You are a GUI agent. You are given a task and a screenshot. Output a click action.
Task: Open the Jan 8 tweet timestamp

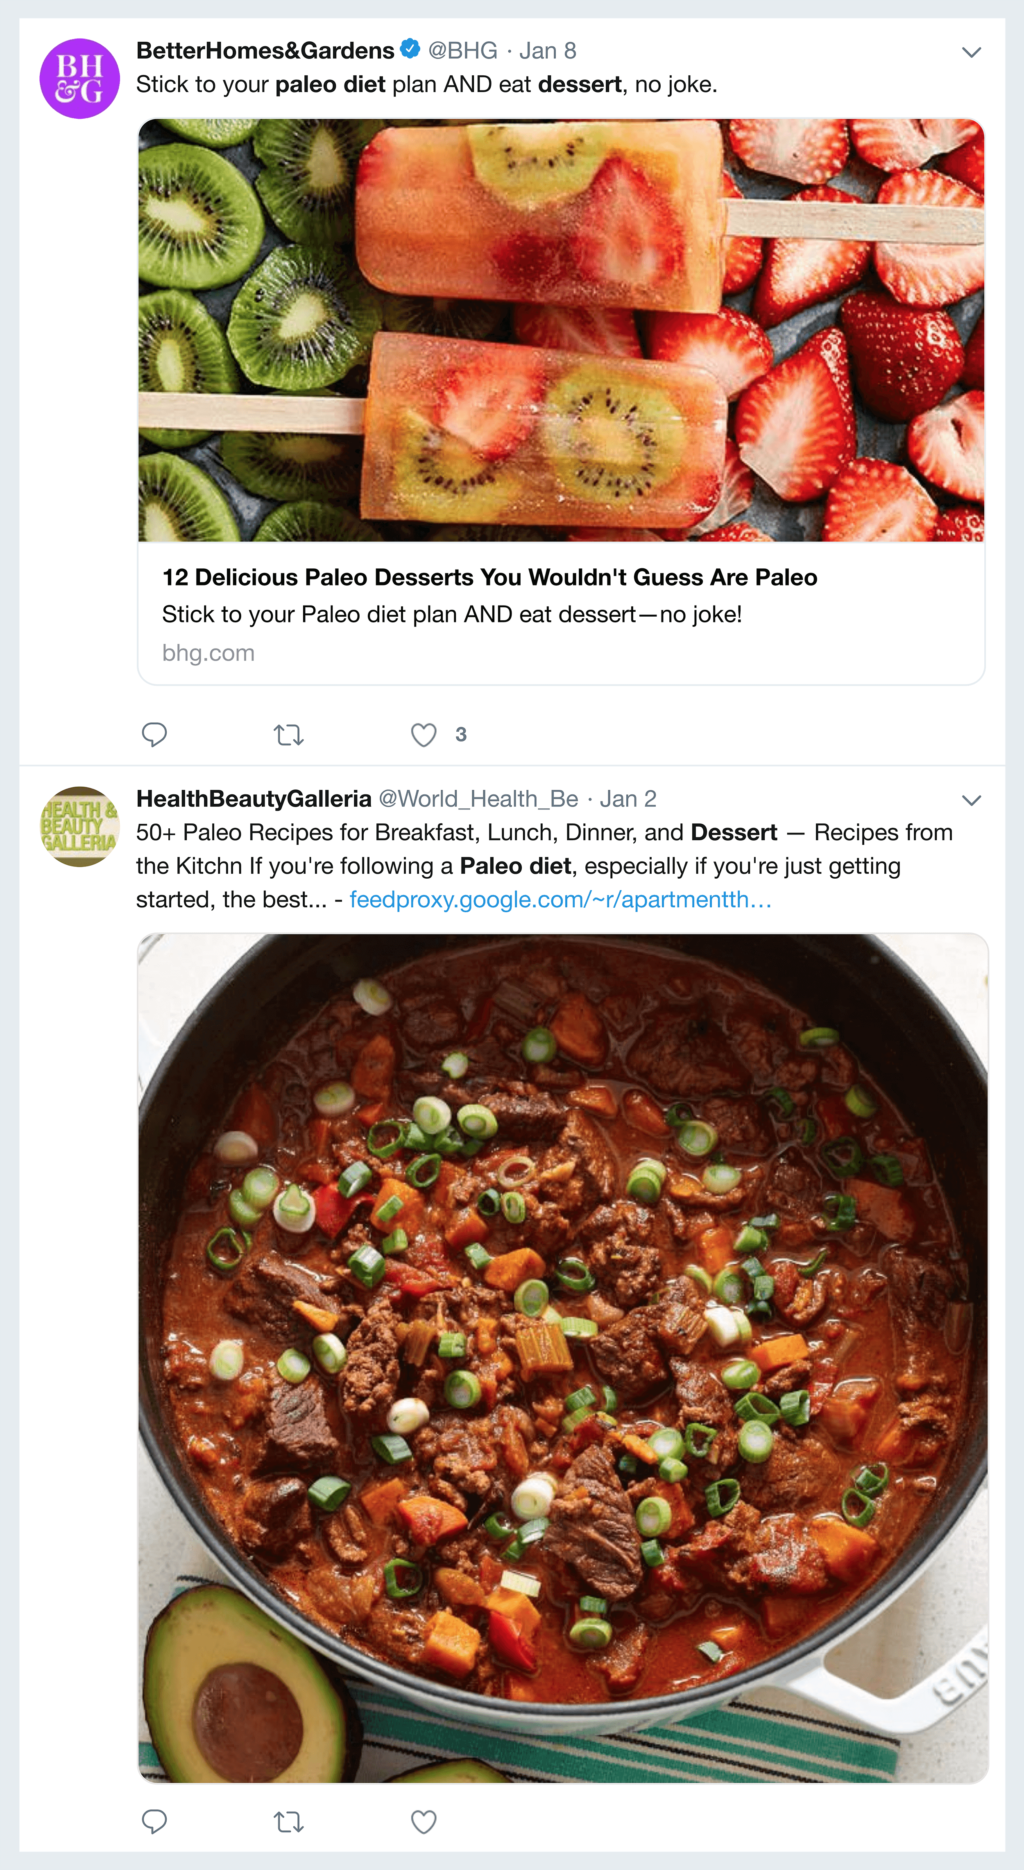(x=548, y=50)
